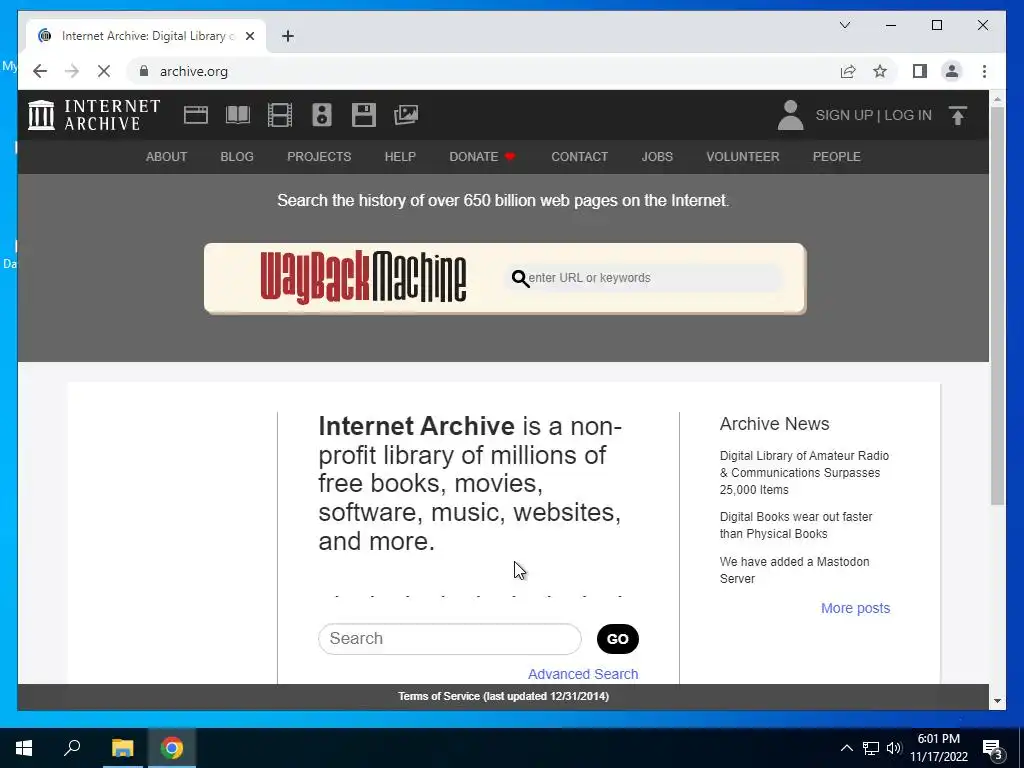Open the Software floppy disk icon
This screenshot has height=768, width=1024.
364,115
